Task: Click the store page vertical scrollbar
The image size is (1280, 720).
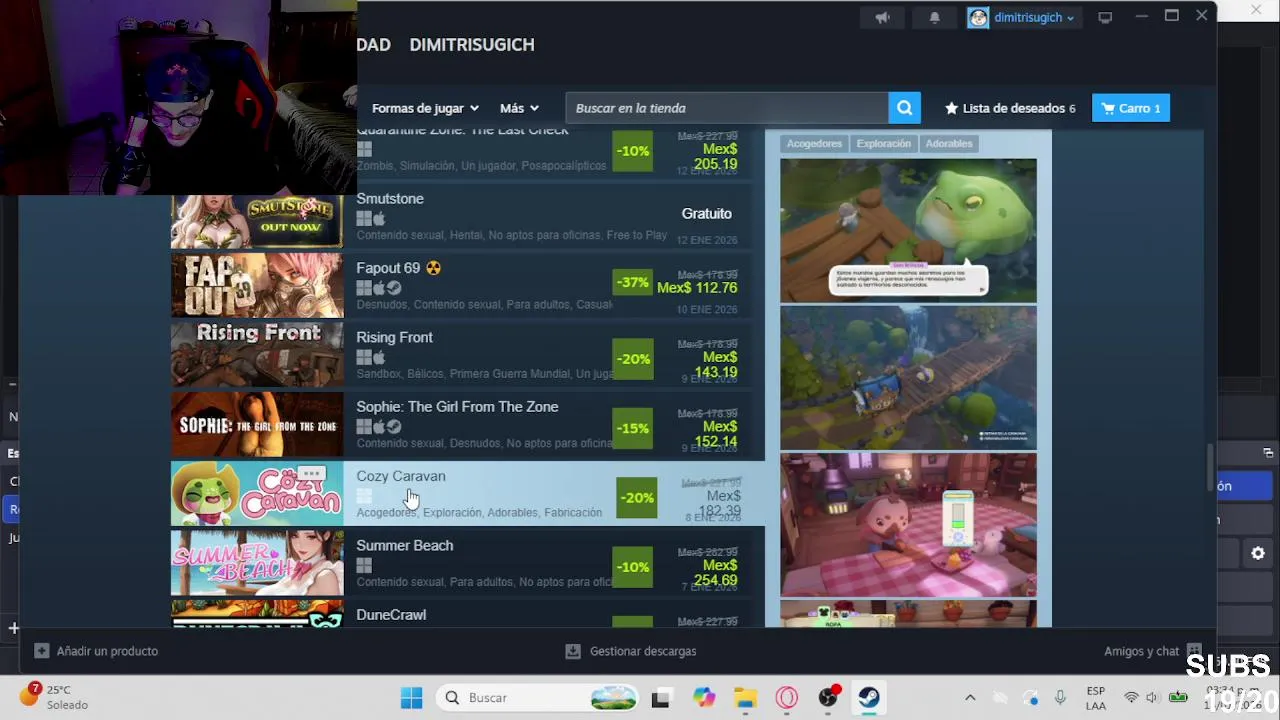Action: (x=1210, y=467)
